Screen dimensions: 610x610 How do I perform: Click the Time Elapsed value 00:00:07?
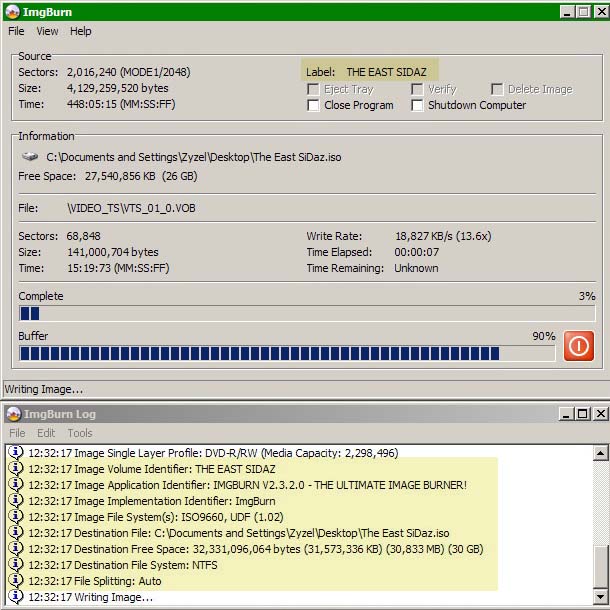tap(417, 252)
